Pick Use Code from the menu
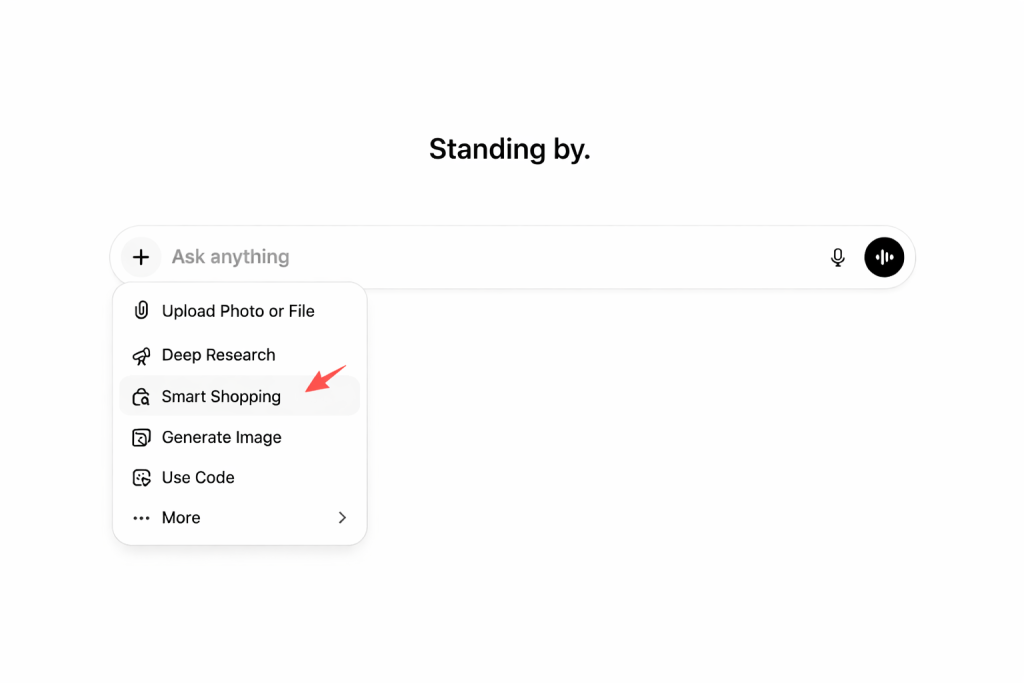Screen dimensions: 1024x683 pos(198,478)
